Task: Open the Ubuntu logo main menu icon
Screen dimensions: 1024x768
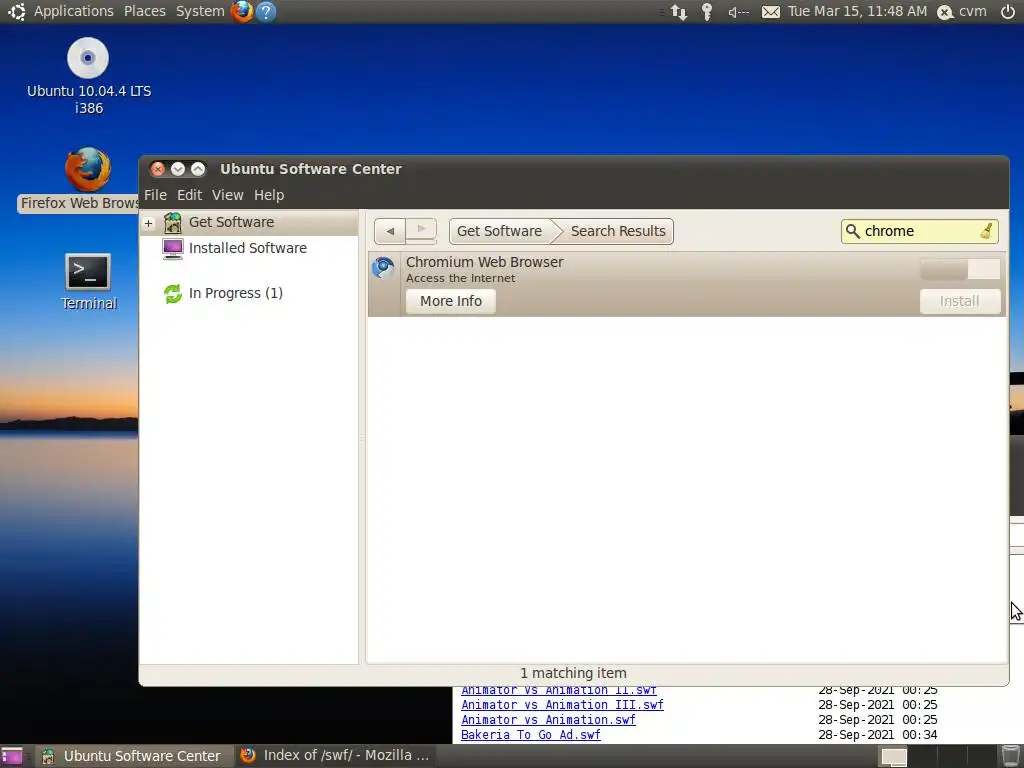Action: click(16, 11)
